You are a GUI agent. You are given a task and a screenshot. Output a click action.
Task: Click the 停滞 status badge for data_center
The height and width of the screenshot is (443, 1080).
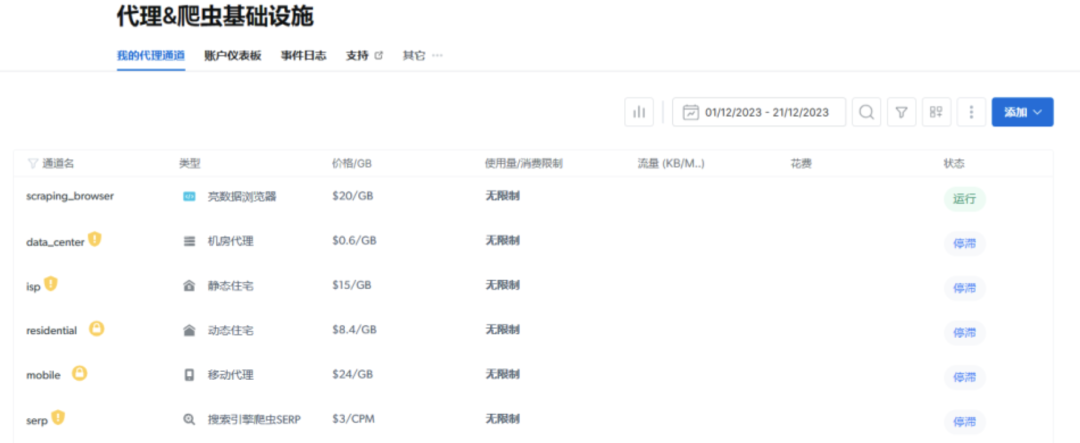click(x=964, y=244)
